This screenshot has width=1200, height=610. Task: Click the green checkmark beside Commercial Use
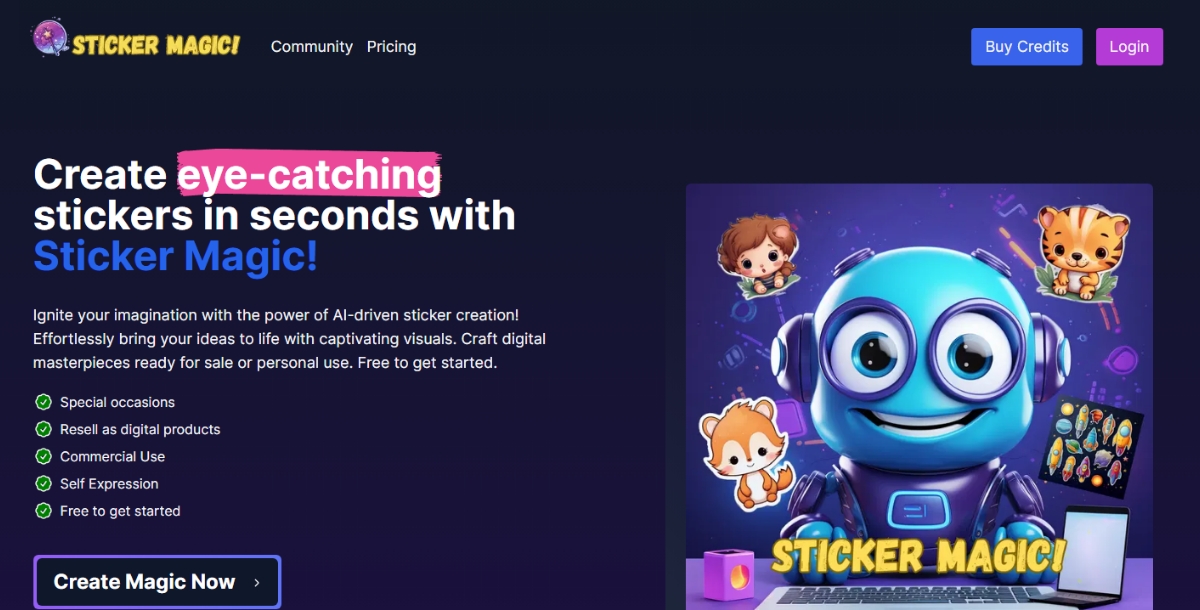tap(43, 456)
